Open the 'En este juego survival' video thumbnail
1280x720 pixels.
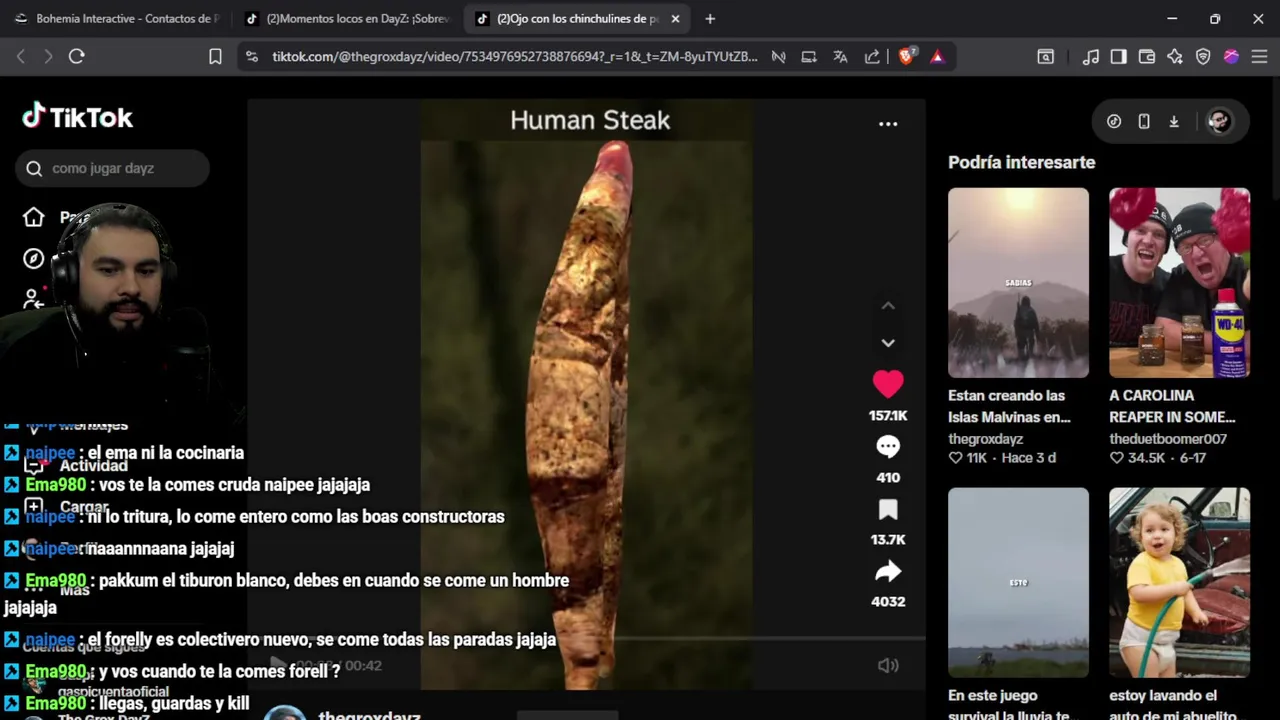[x=1018, y=582]
